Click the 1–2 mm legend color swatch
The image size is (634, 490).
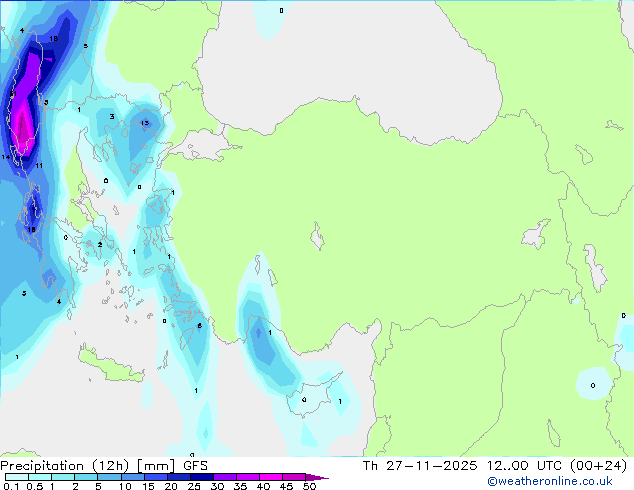[x=63, y=477]
